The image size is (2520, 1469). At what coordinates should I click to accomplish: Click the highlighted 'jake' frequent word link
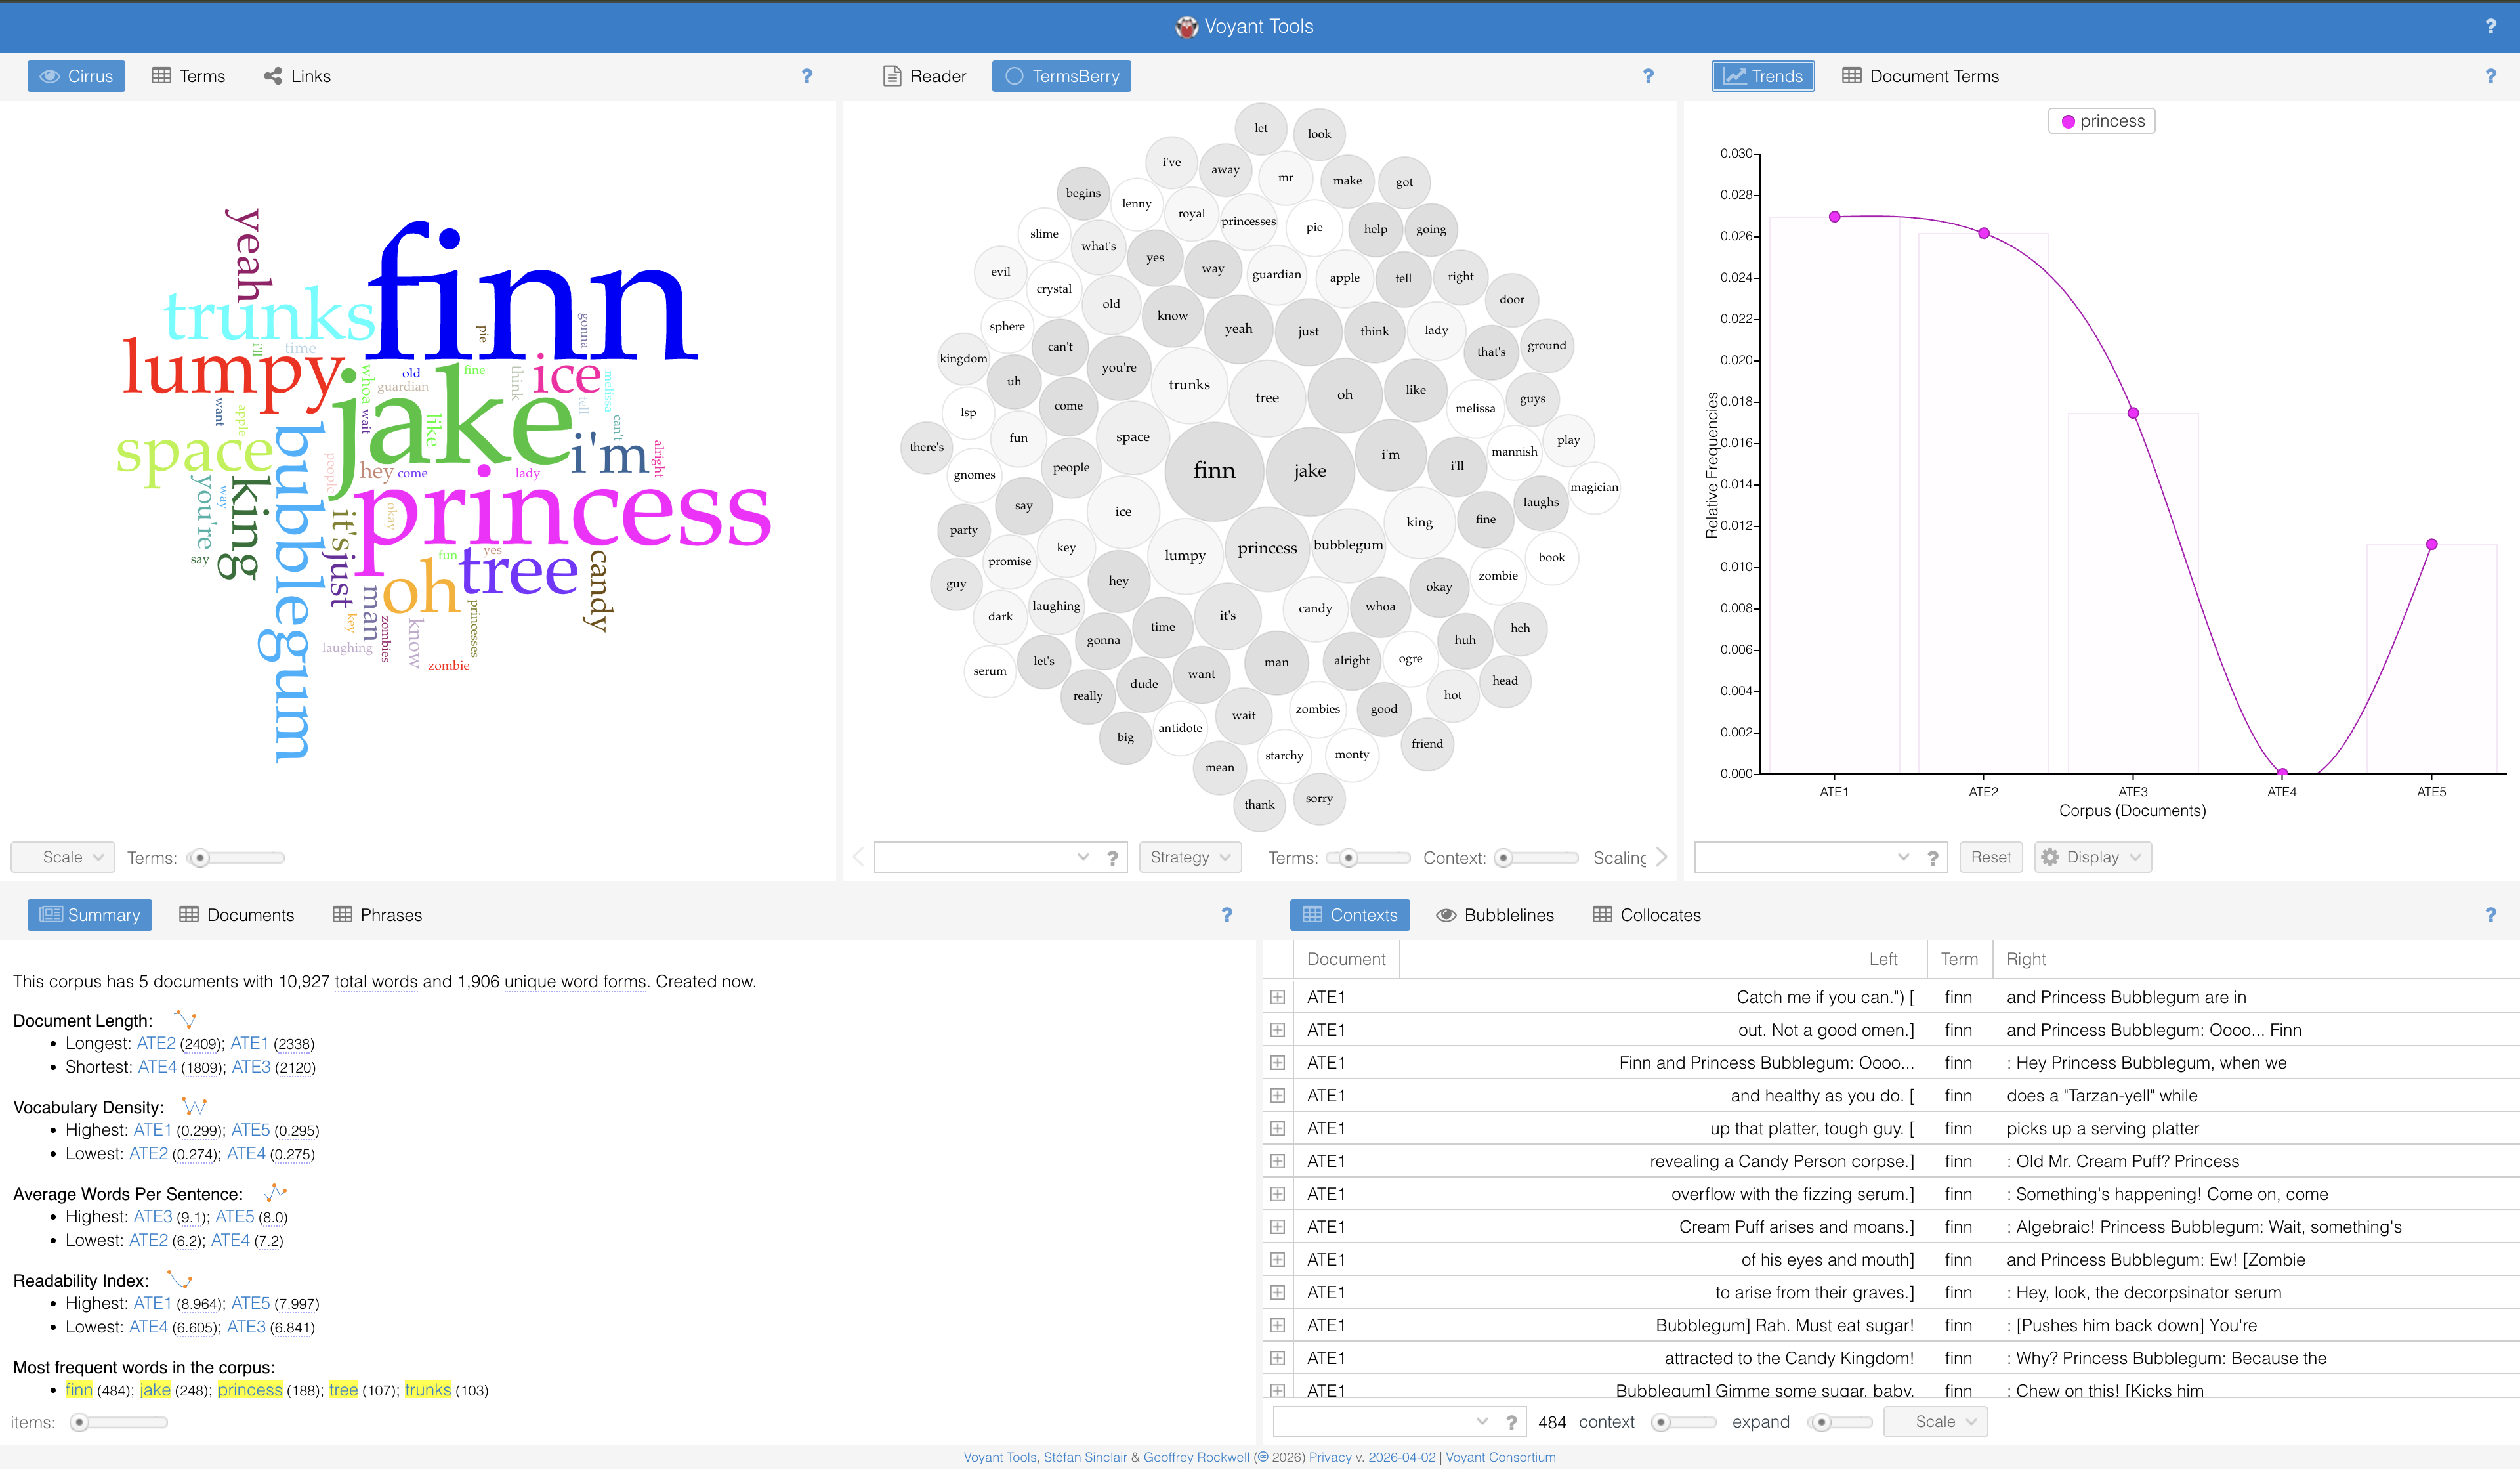coord(155,1390)
